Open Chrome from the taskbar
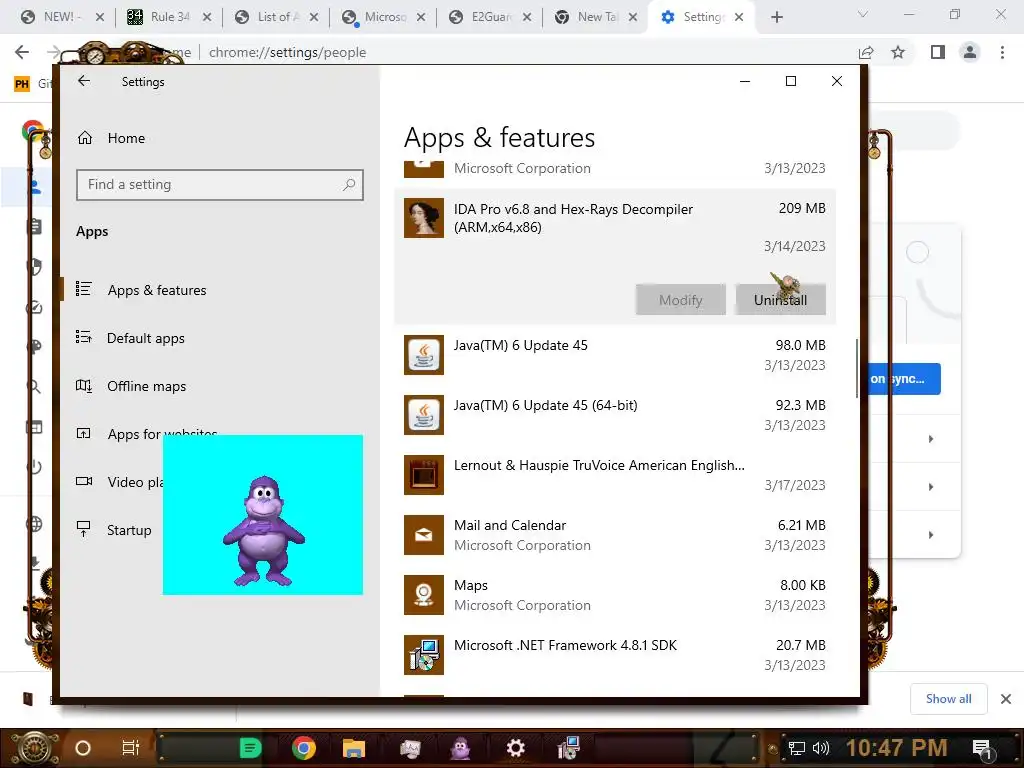 (x=304, y=748)
